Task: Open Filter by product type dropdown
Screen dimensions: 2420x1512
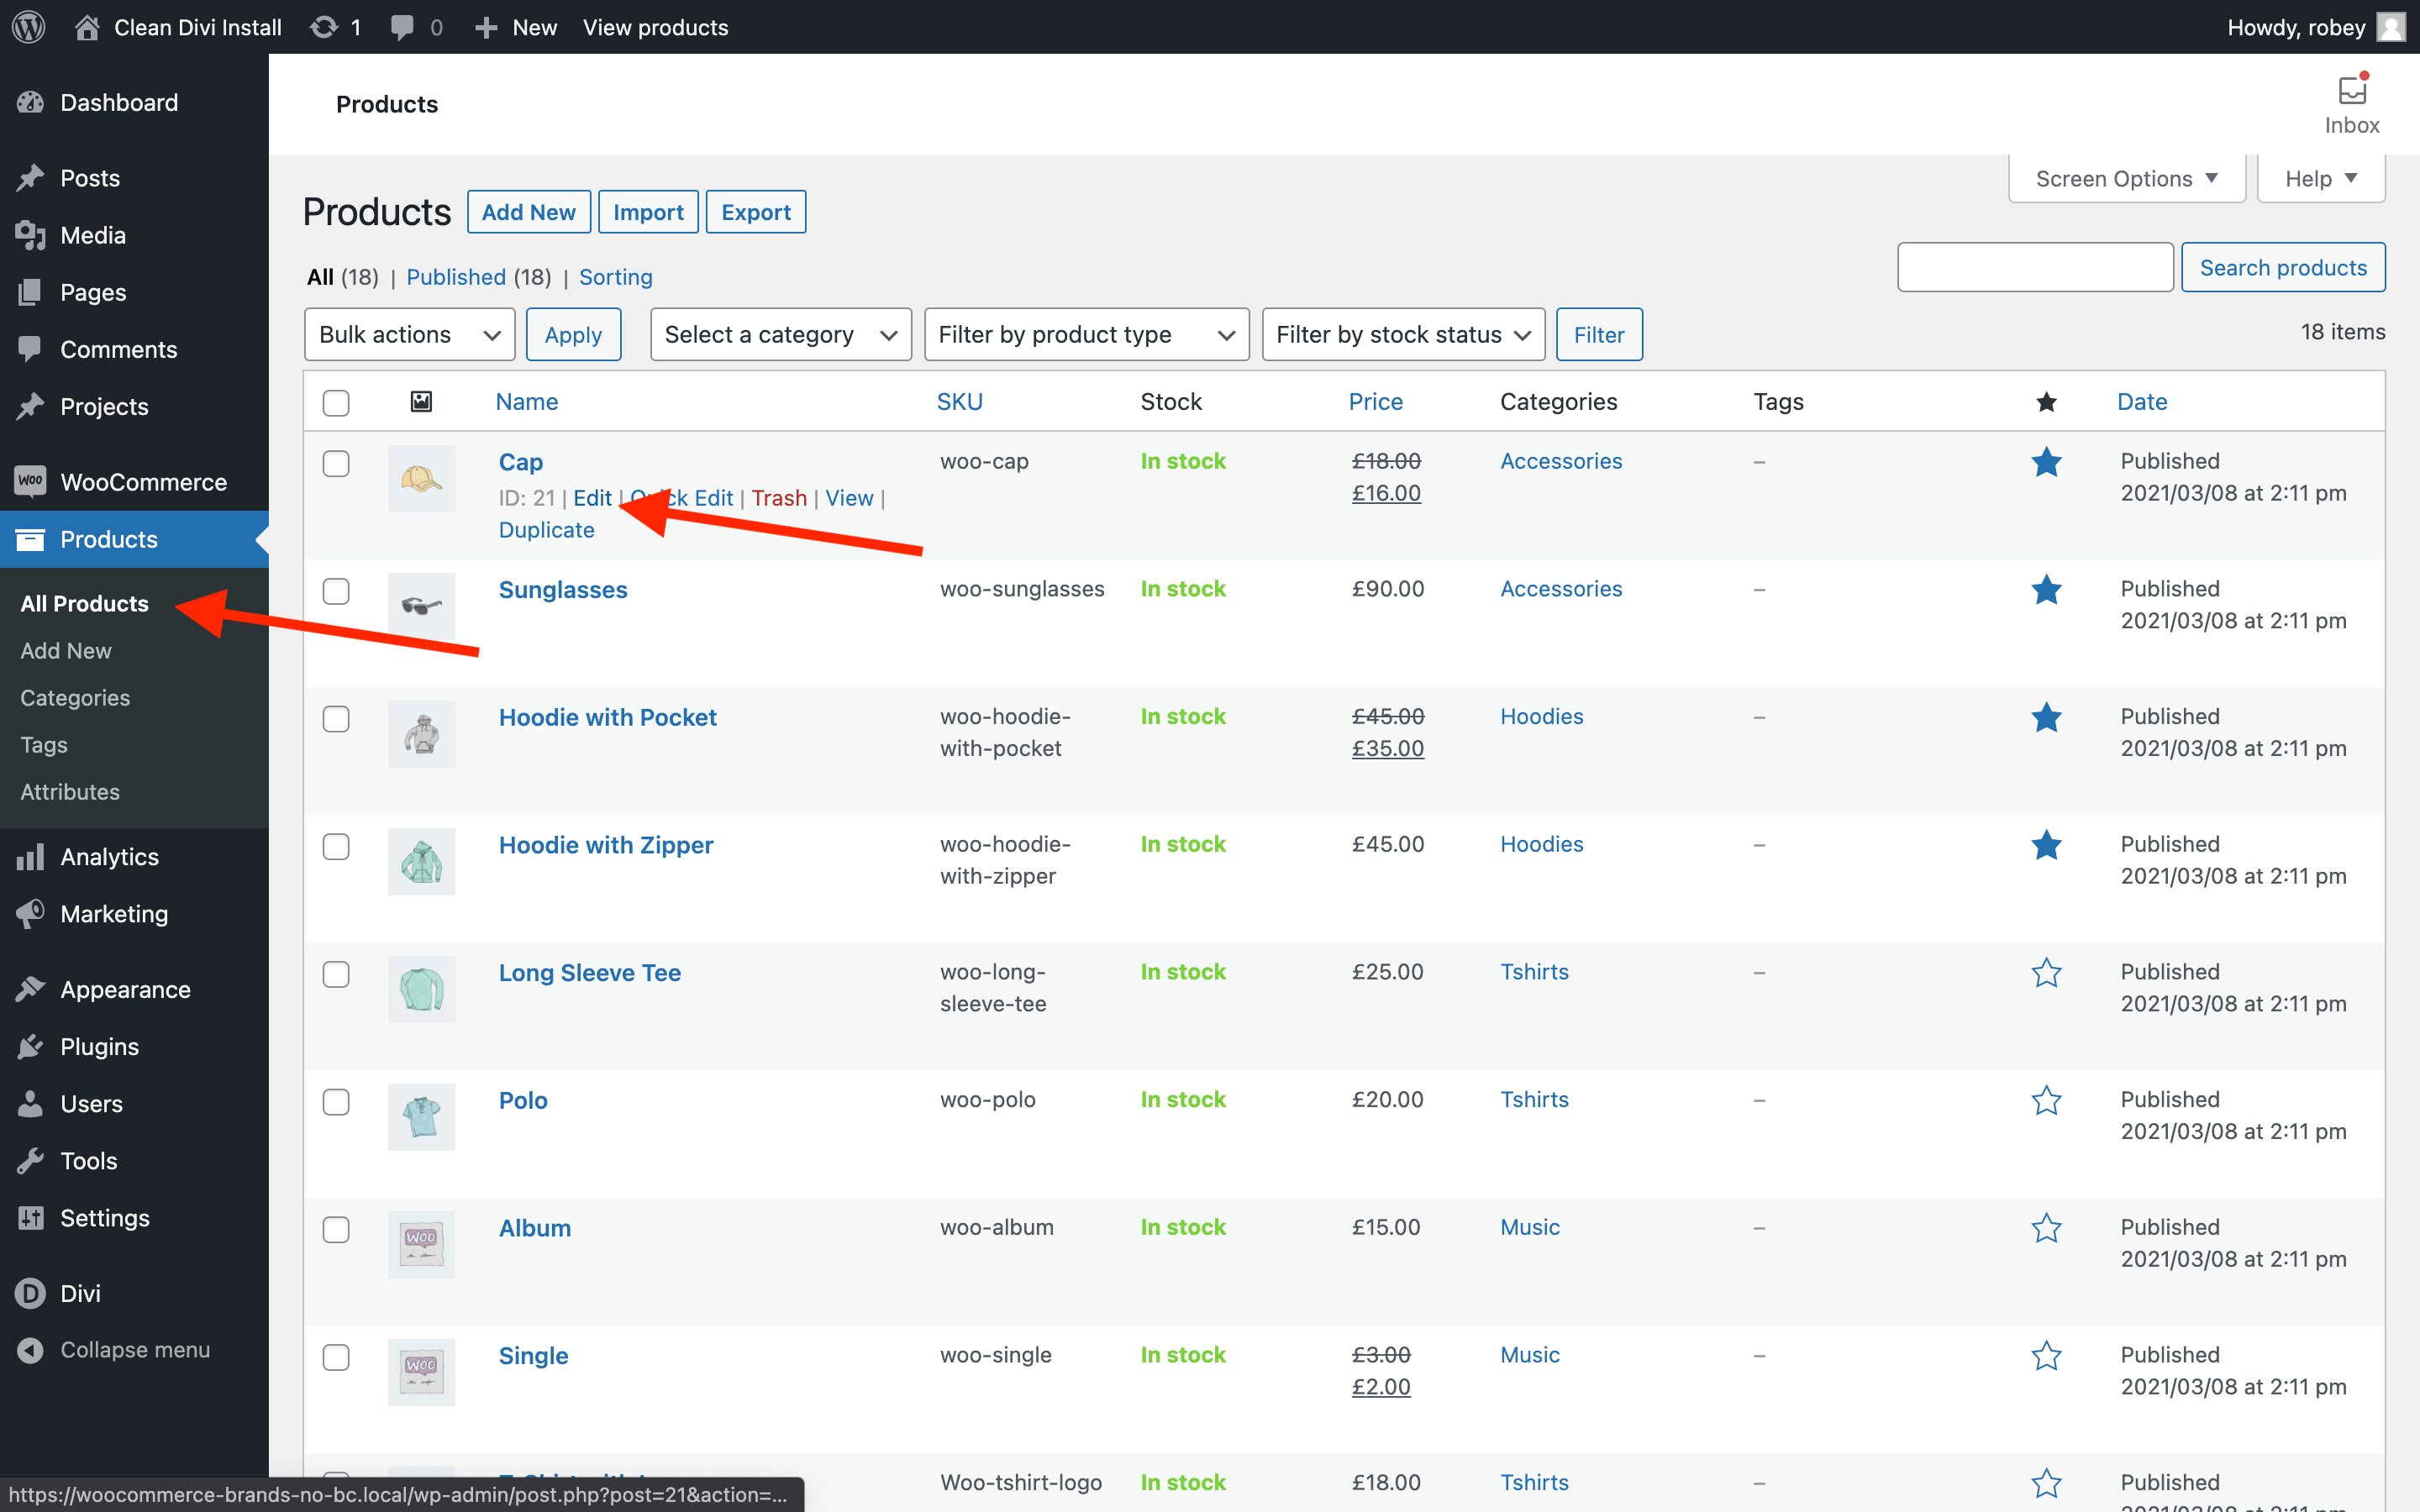Action: pyautogui.click(x=1086, y=334)
